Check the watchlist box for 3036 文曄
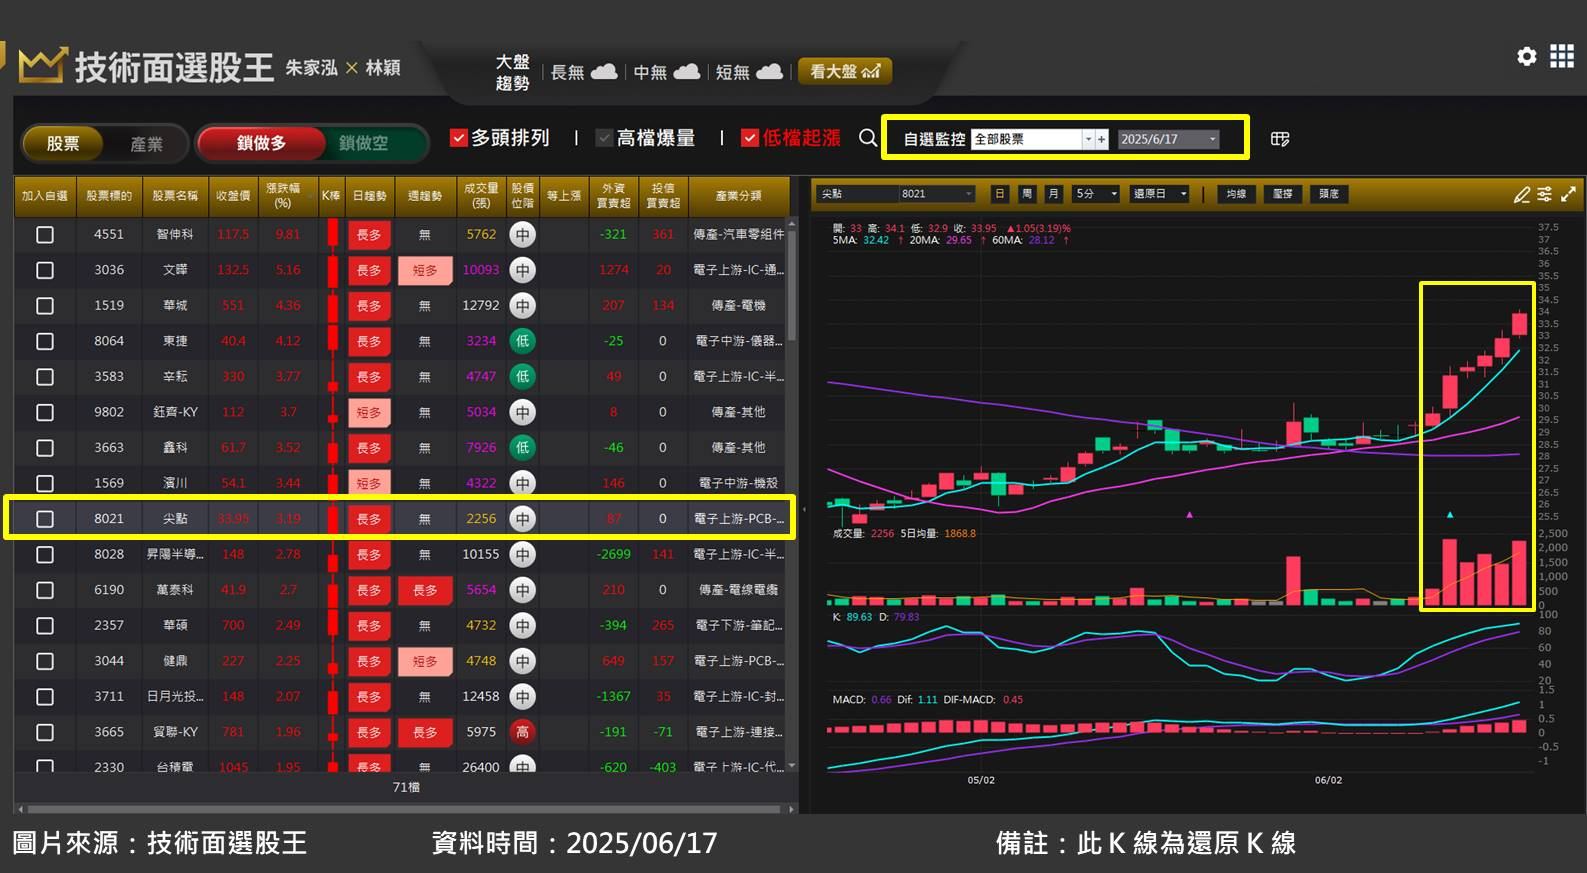The width and height of the screenshot is (1587, 873). (45, 270)
